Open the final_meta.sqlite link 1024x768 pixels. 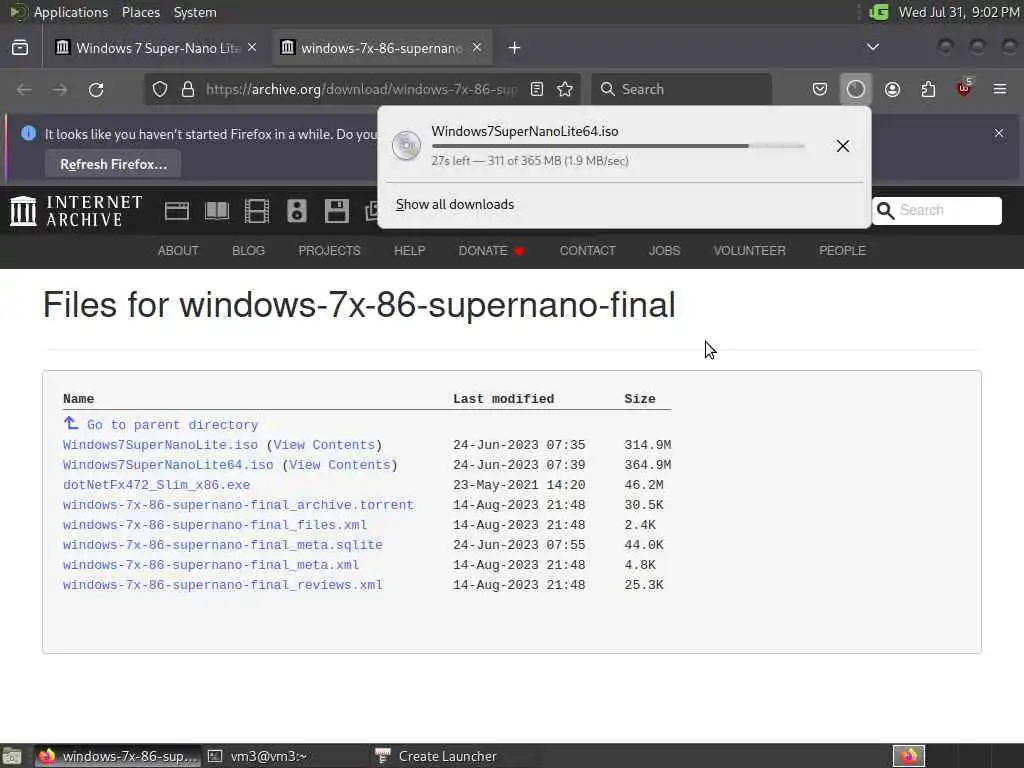pos(223,545)
